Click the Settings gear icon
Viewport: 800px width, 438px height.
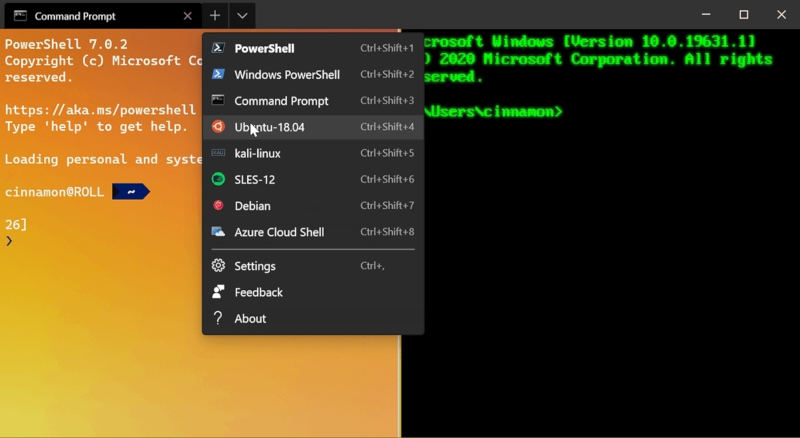tap(218, 265)
